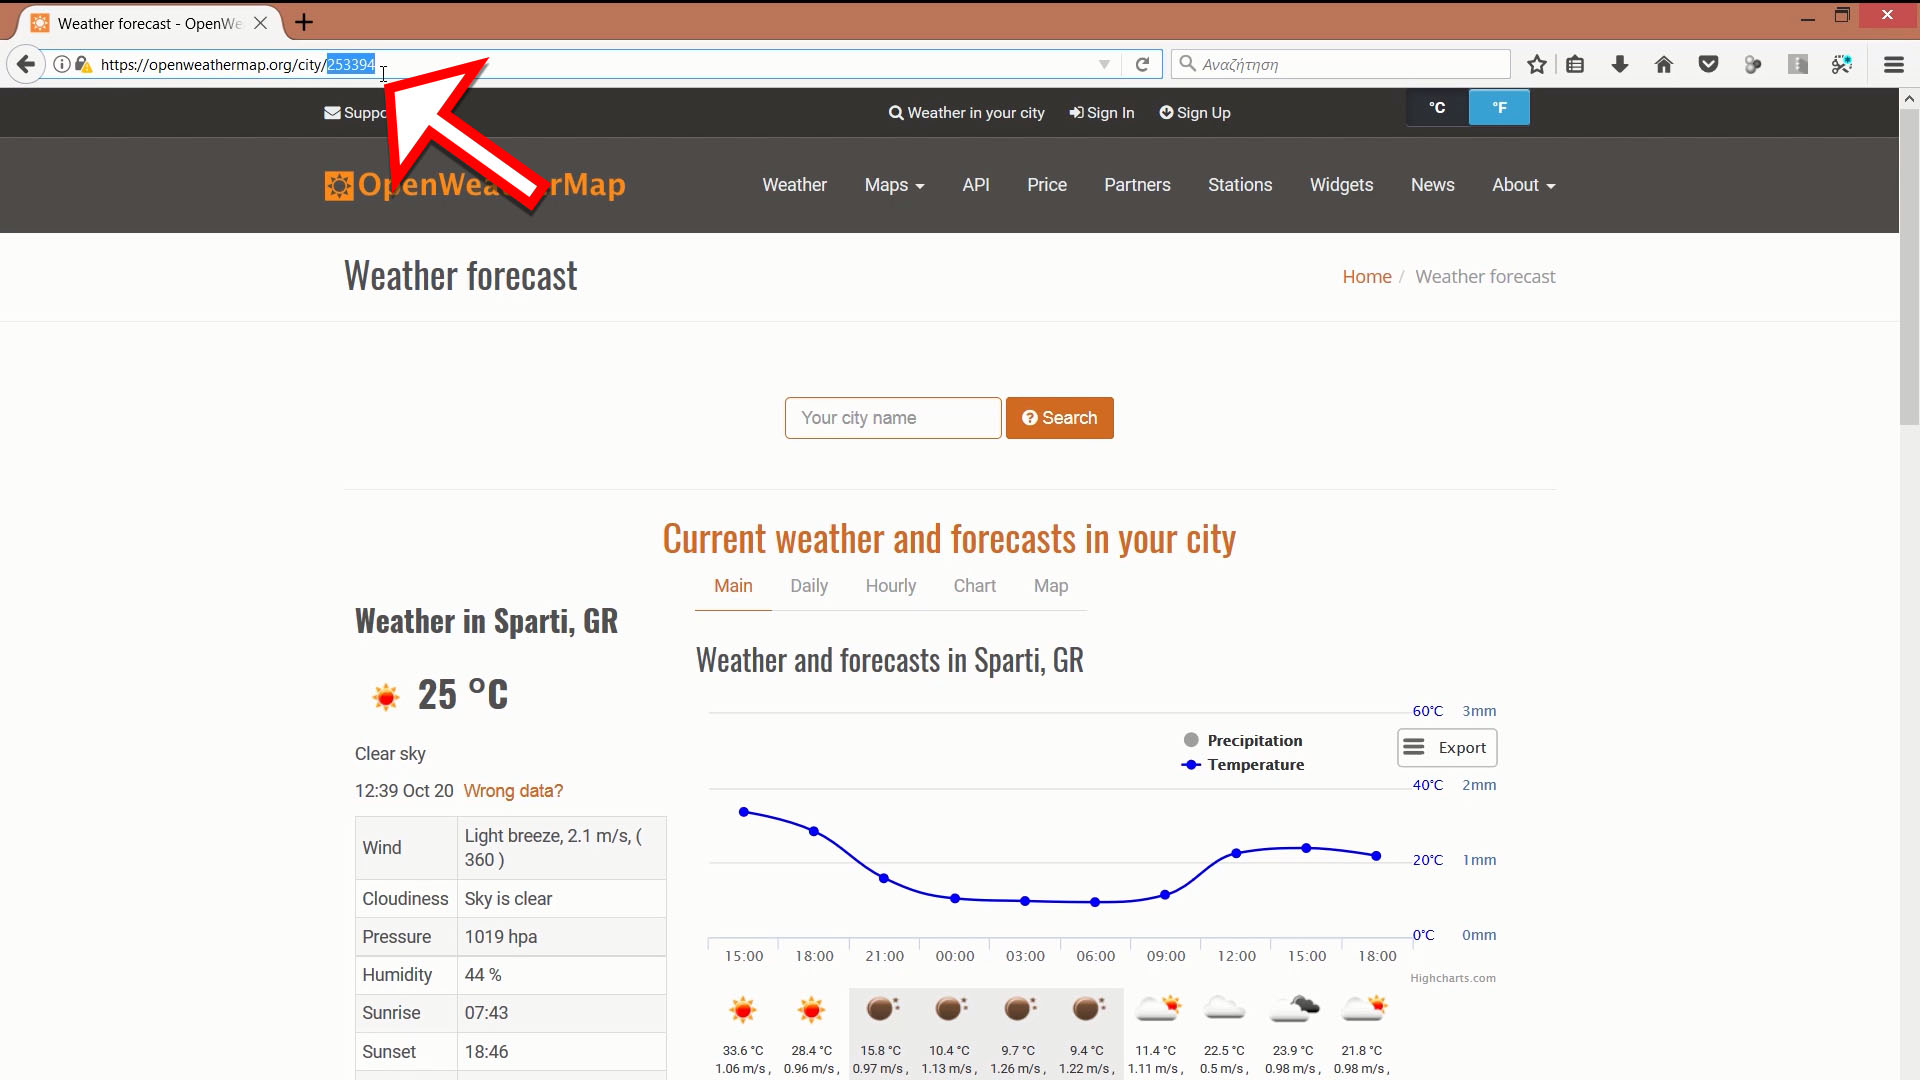This screenshot has height=1080, width=1920.
Task: Click the Sign Up link
Action: pyautogui.click(x=1195, y=113)
